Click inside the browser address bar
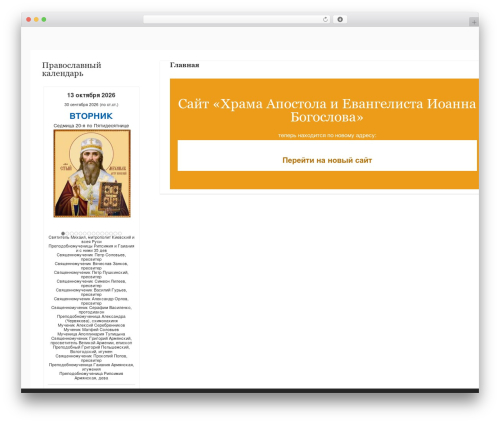Image resolution: width=500 pixels, height=423 pixels. click(236, 19)
